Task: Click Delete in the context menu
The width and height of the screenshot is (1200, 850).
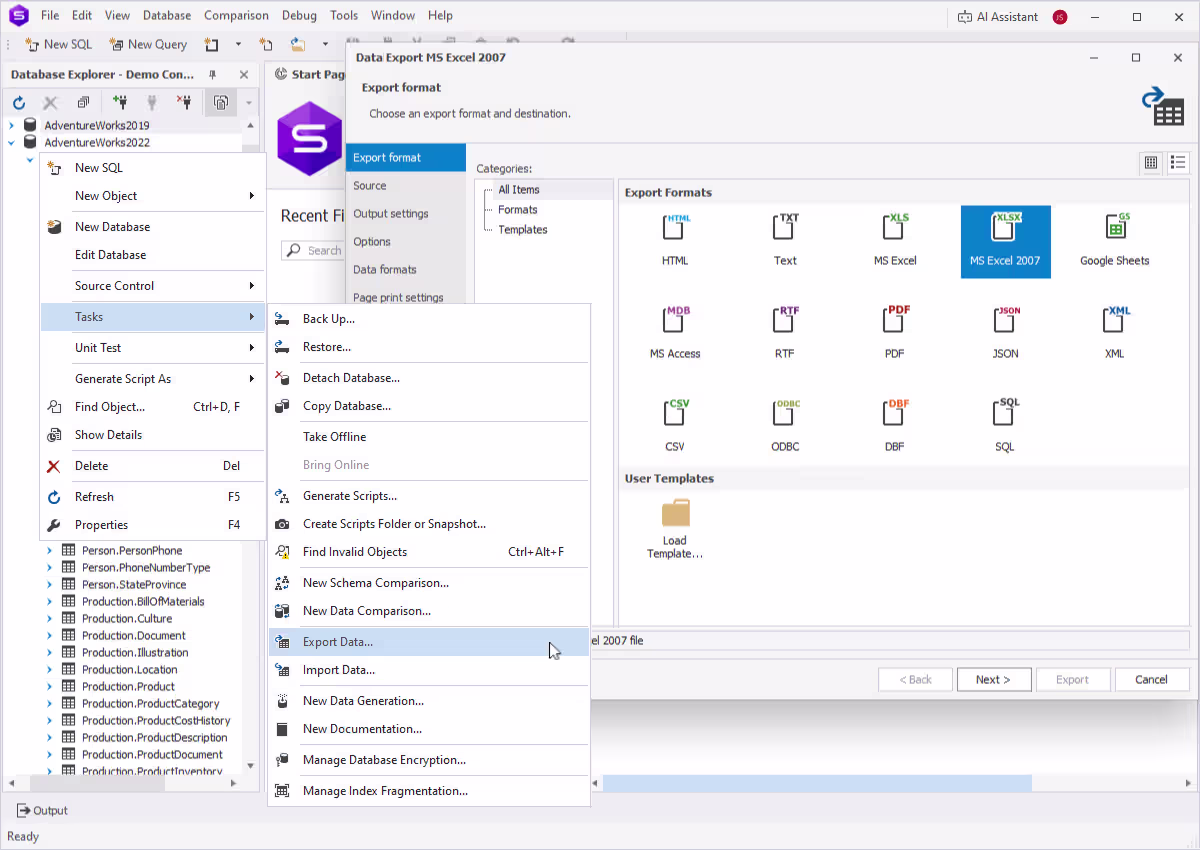Action: (x=153, y=466)
